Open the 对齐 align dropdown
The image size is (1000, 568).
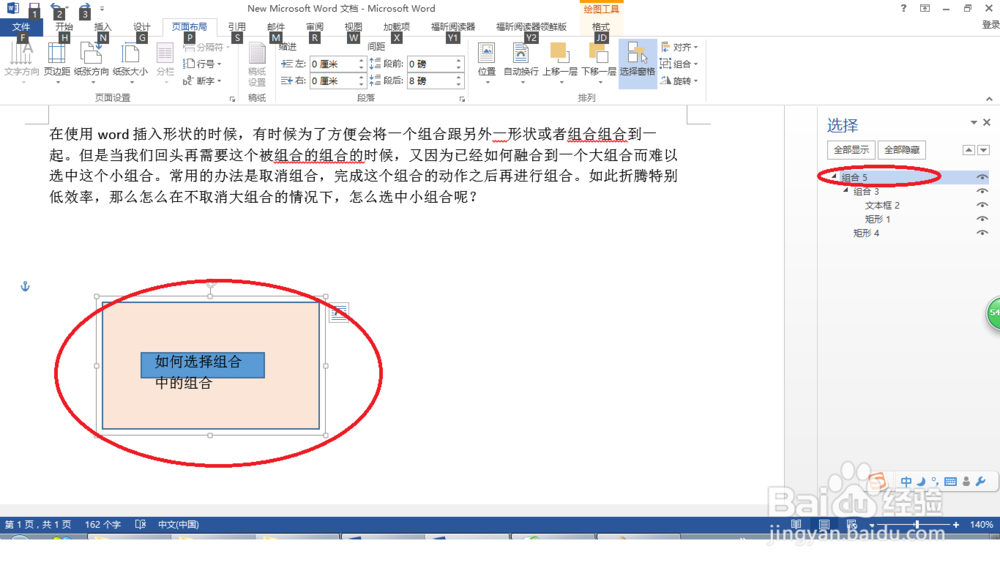click(679, 47)
